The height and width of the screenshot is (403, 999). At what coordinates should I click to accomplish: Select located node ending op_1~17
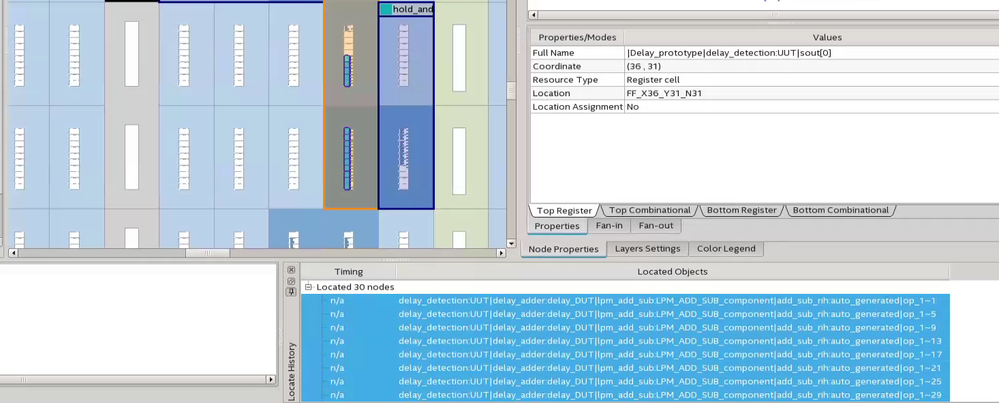tap(626, 355)
